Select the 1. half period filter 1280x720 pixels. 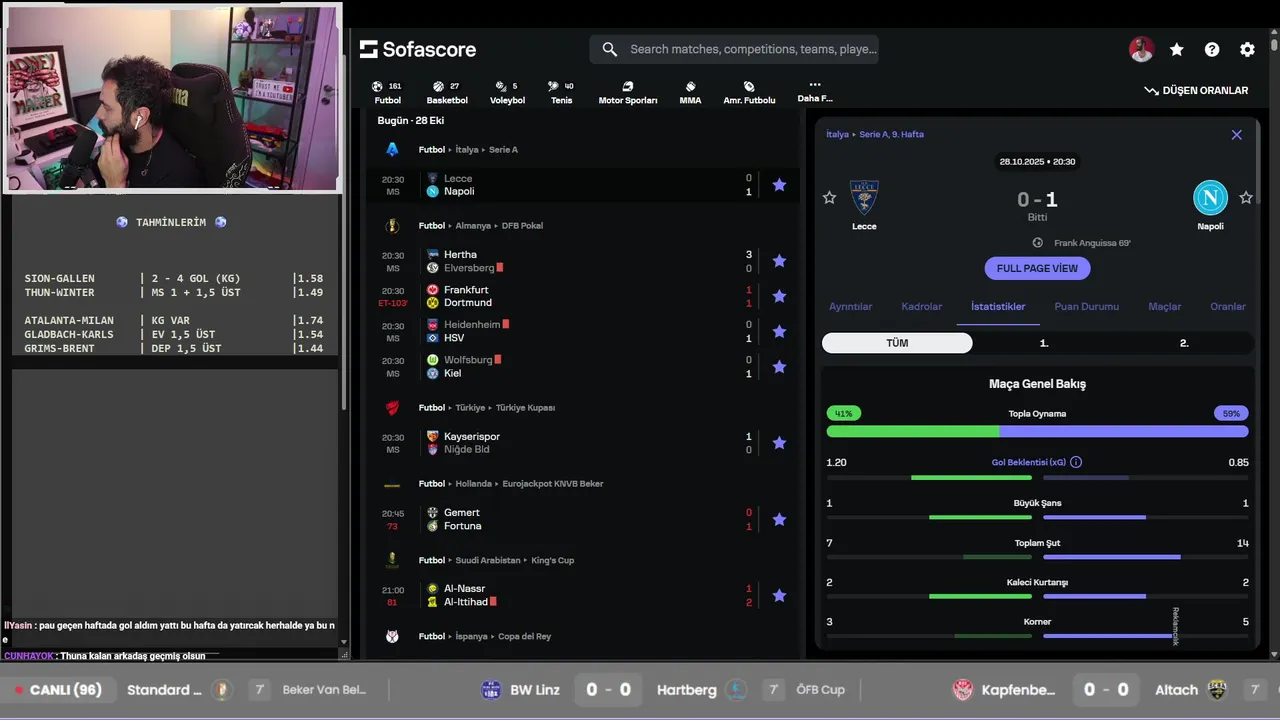[x=1044, y=343]
